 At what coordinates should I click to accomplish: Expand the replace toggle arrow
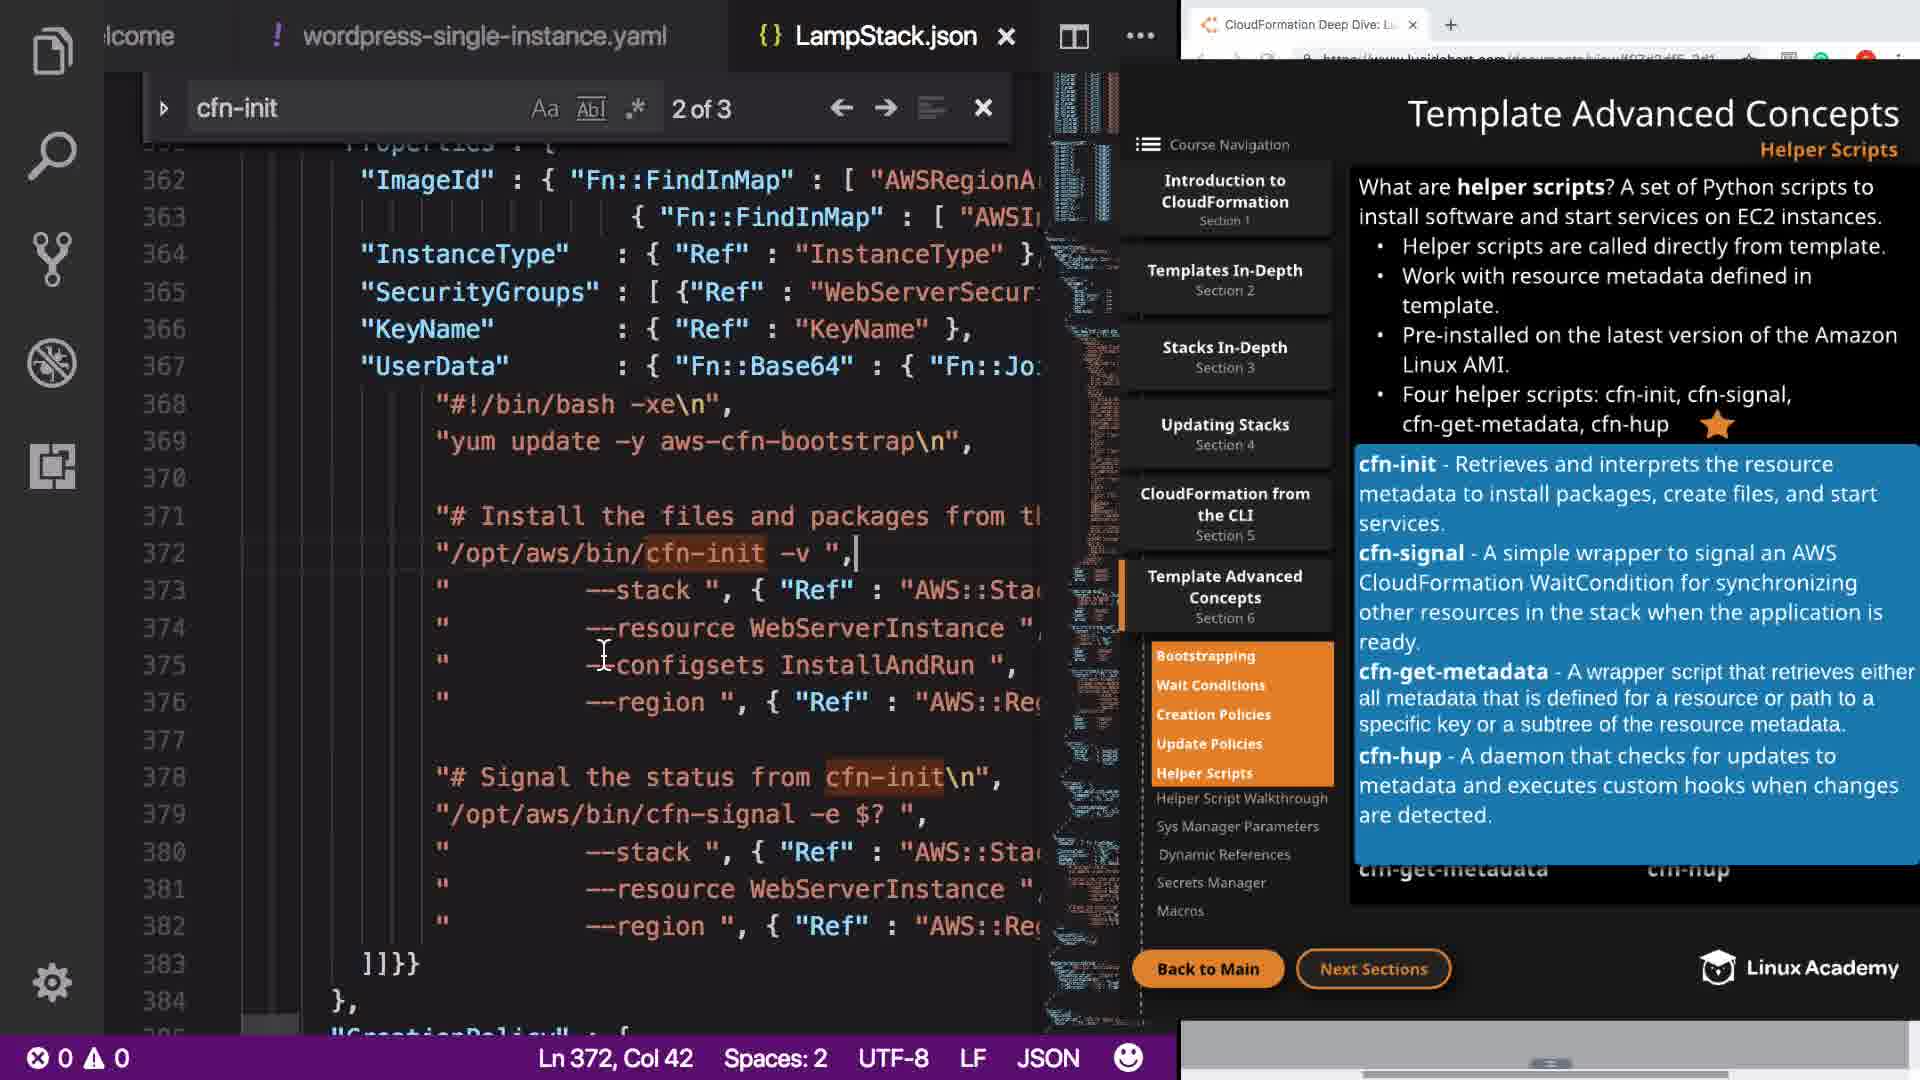[164, 108]
